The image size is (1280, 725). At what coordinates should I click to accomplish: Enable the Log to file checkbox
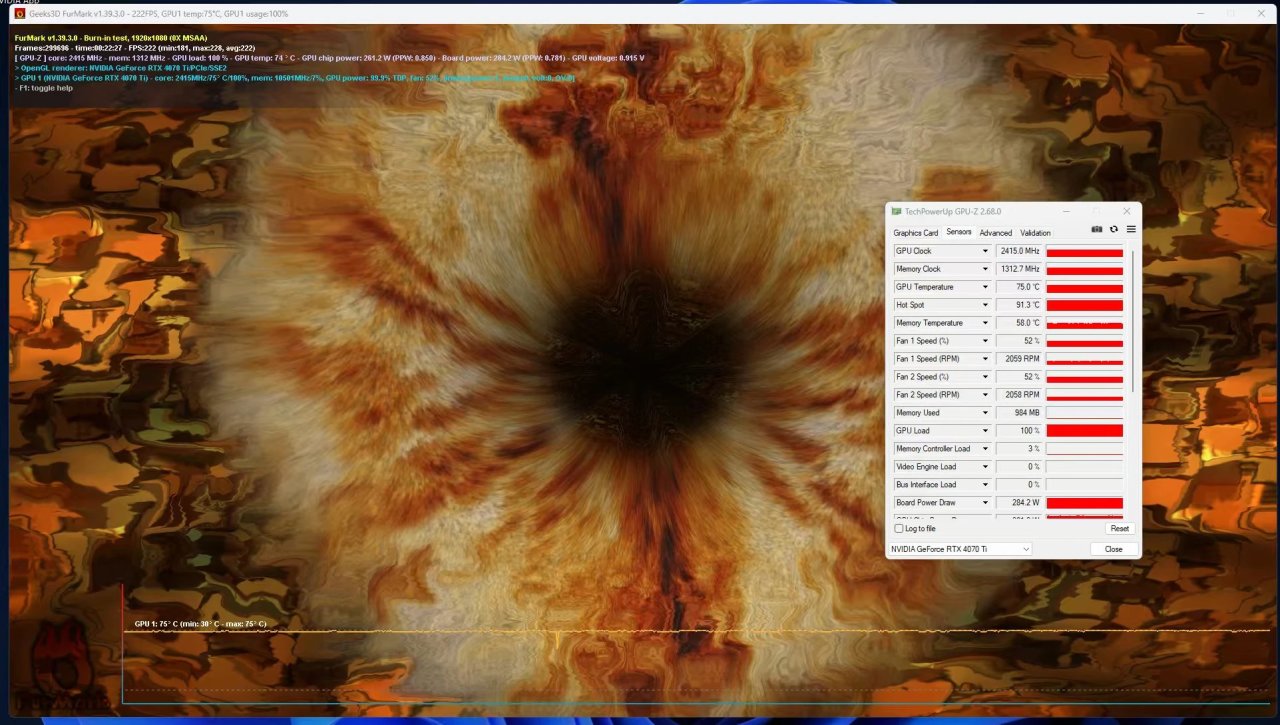coord(898,528)
